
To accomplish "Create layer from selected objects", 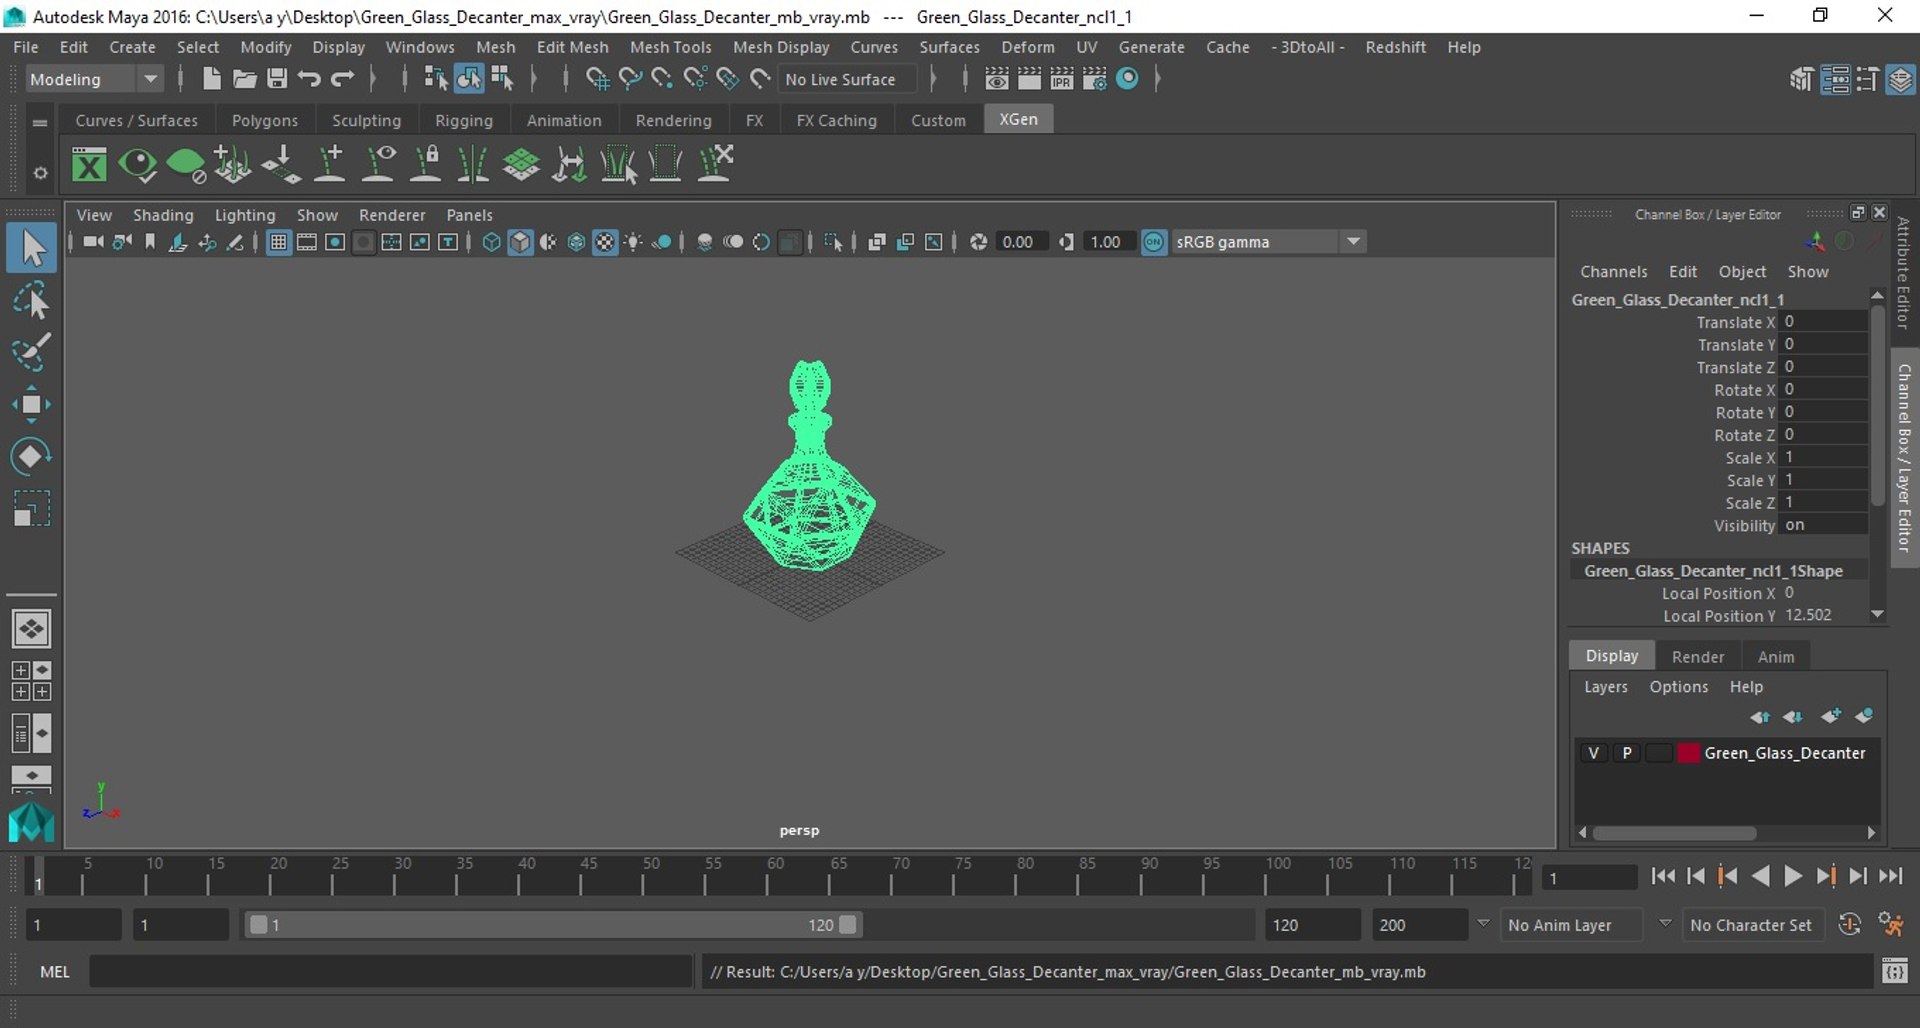I will point(1864,716).
